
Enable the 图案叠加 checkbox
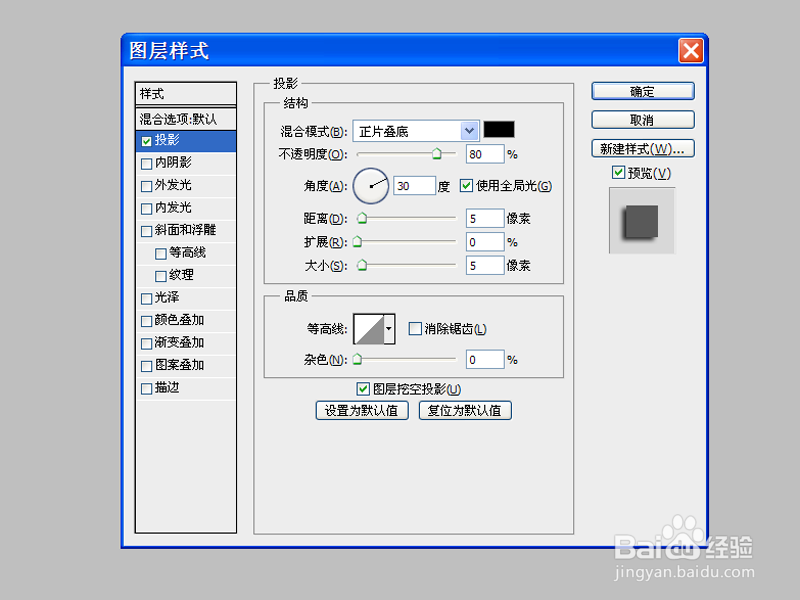click(x=146, y=366)
